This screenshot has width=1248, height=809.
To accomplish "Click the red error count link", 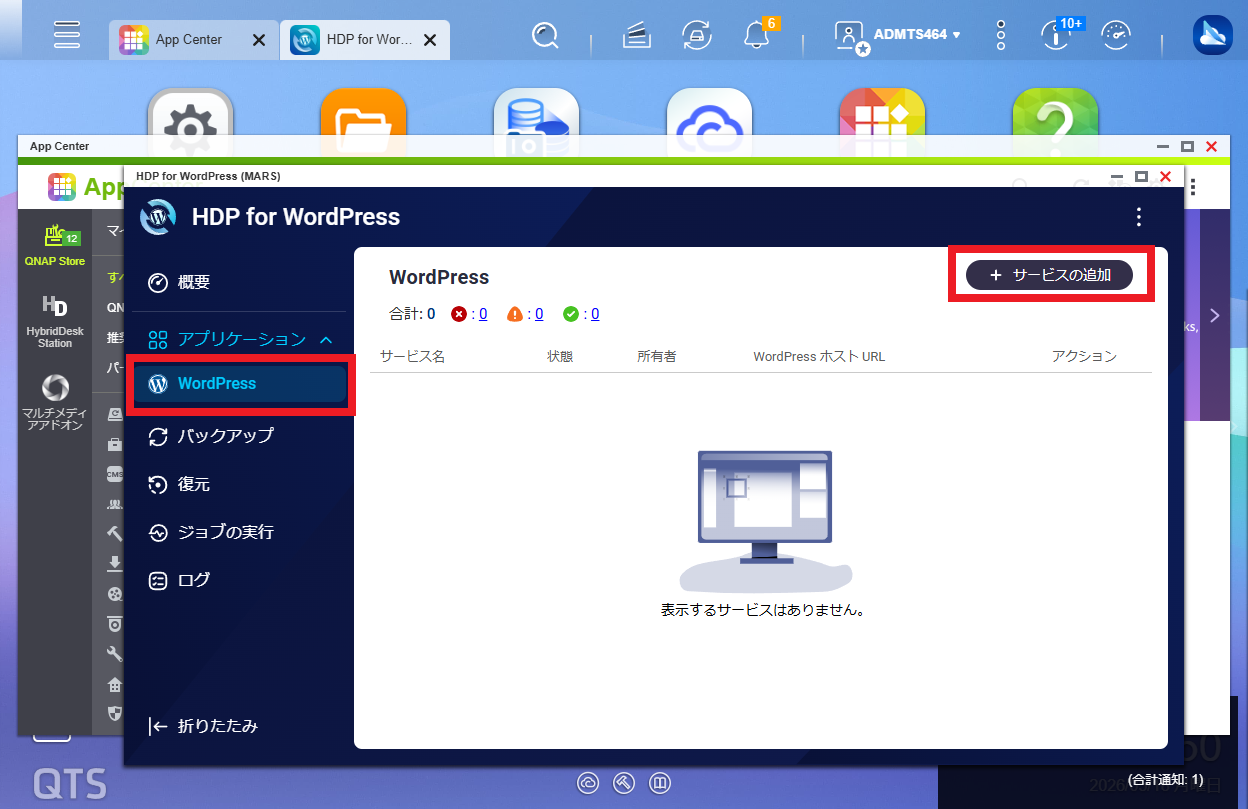I will pos(482,314).
